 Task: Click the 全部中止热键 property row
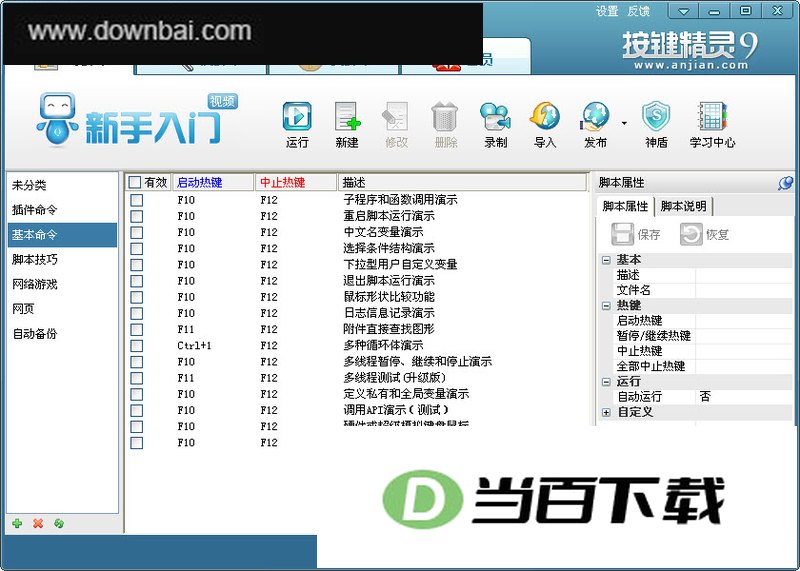point(703,366)
